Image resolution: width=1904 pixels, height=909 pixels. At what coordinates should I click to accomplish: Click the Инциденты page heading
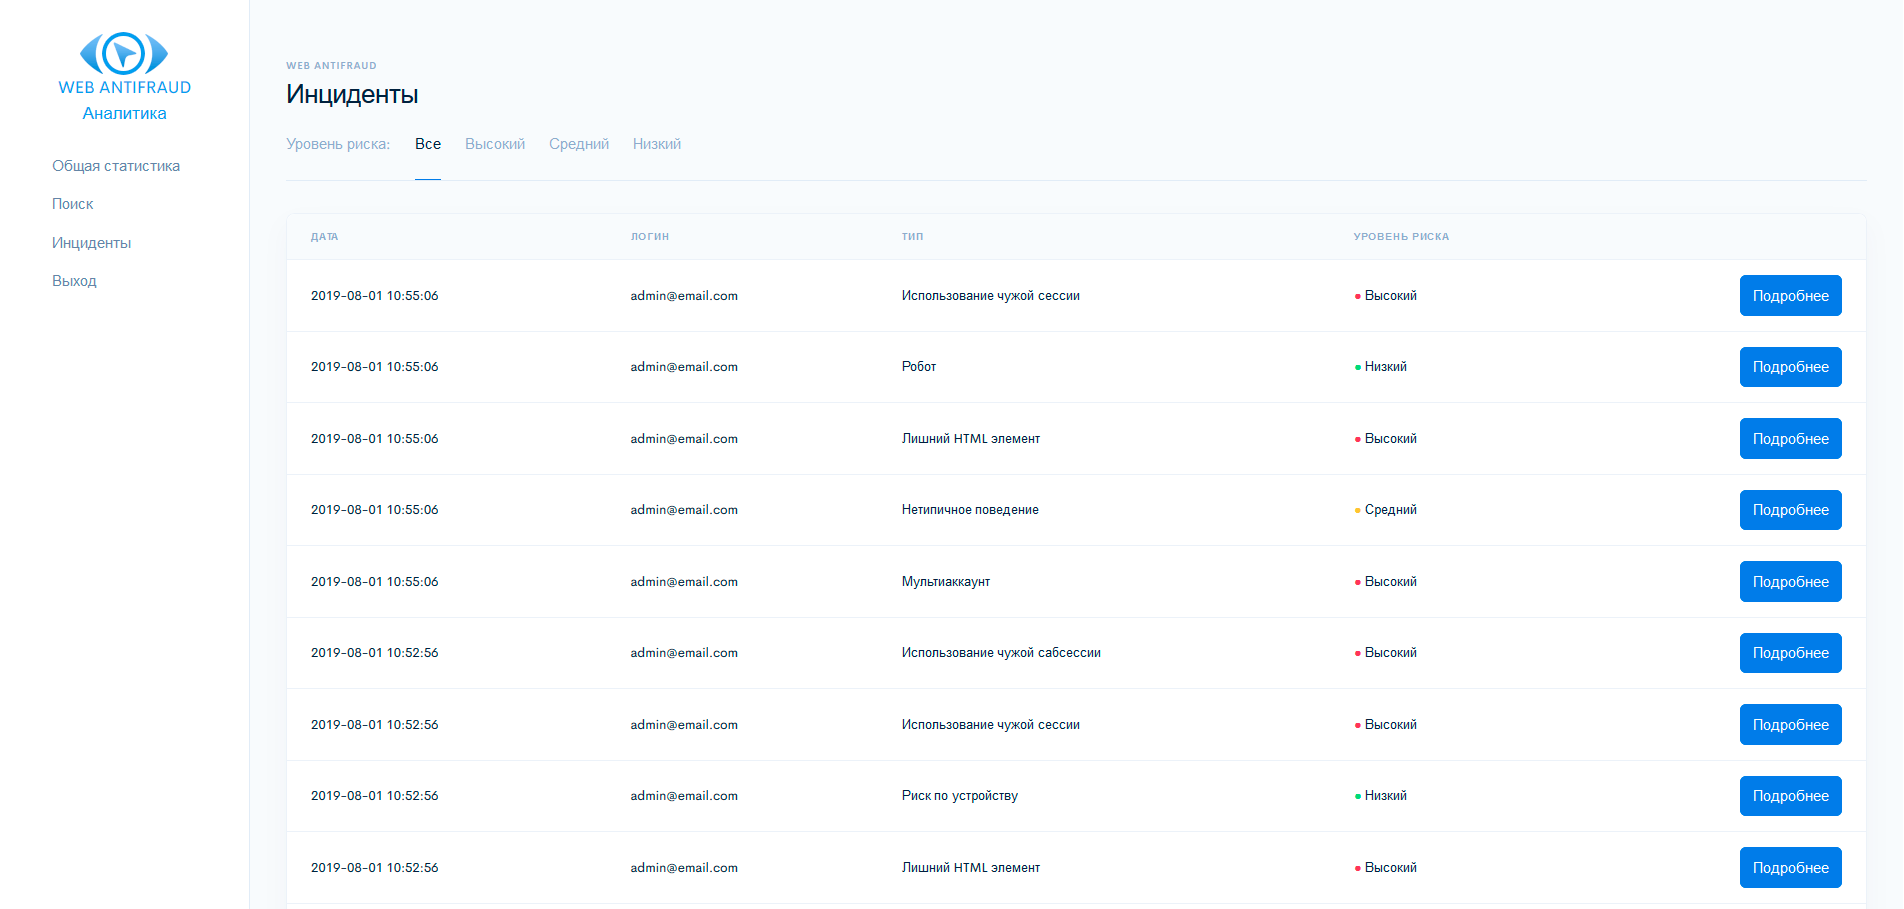[352, 94]
